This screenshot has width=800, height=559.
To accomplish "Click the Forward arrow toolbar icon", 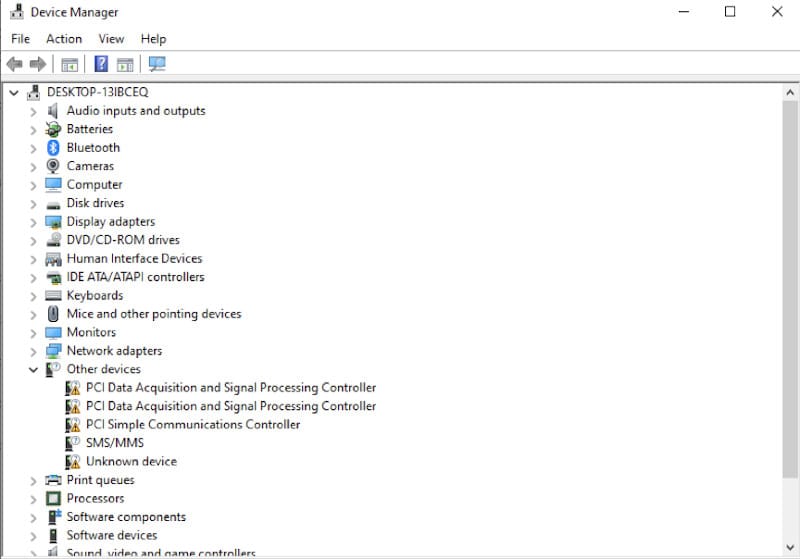I will click(x=38, y=64).
